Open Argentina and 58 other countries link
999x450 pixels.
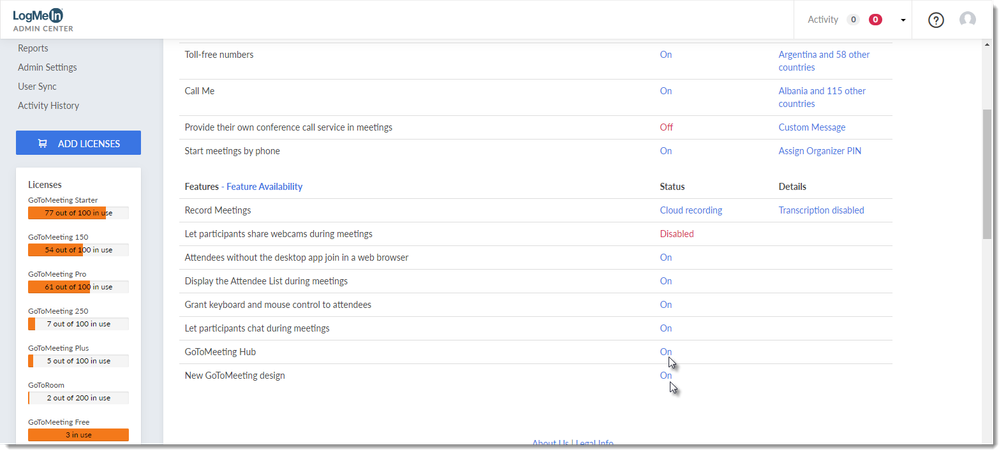(x=824, y=61)
